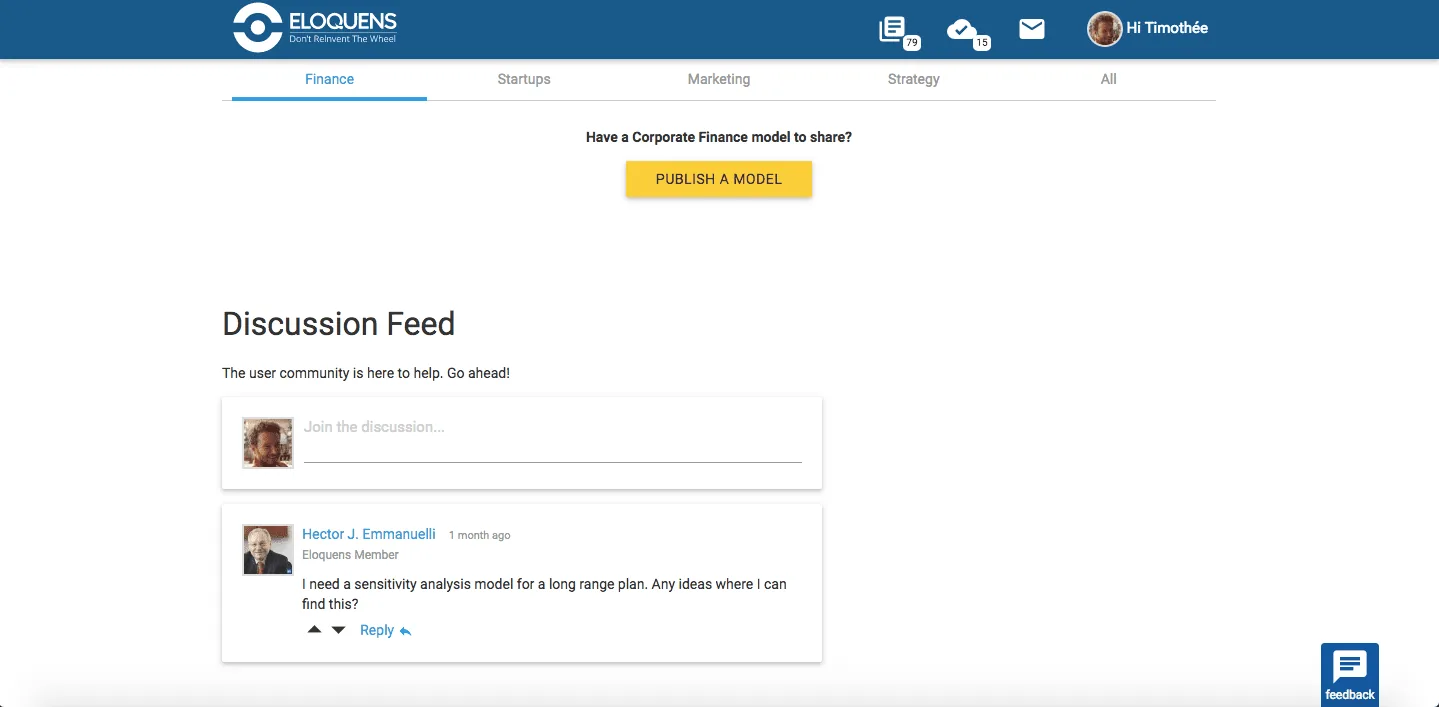This screenshot has height=707, width=1439.
Task: Open the Eloquens logo home link
Action: pyautogui.click(x=315, y=28)
